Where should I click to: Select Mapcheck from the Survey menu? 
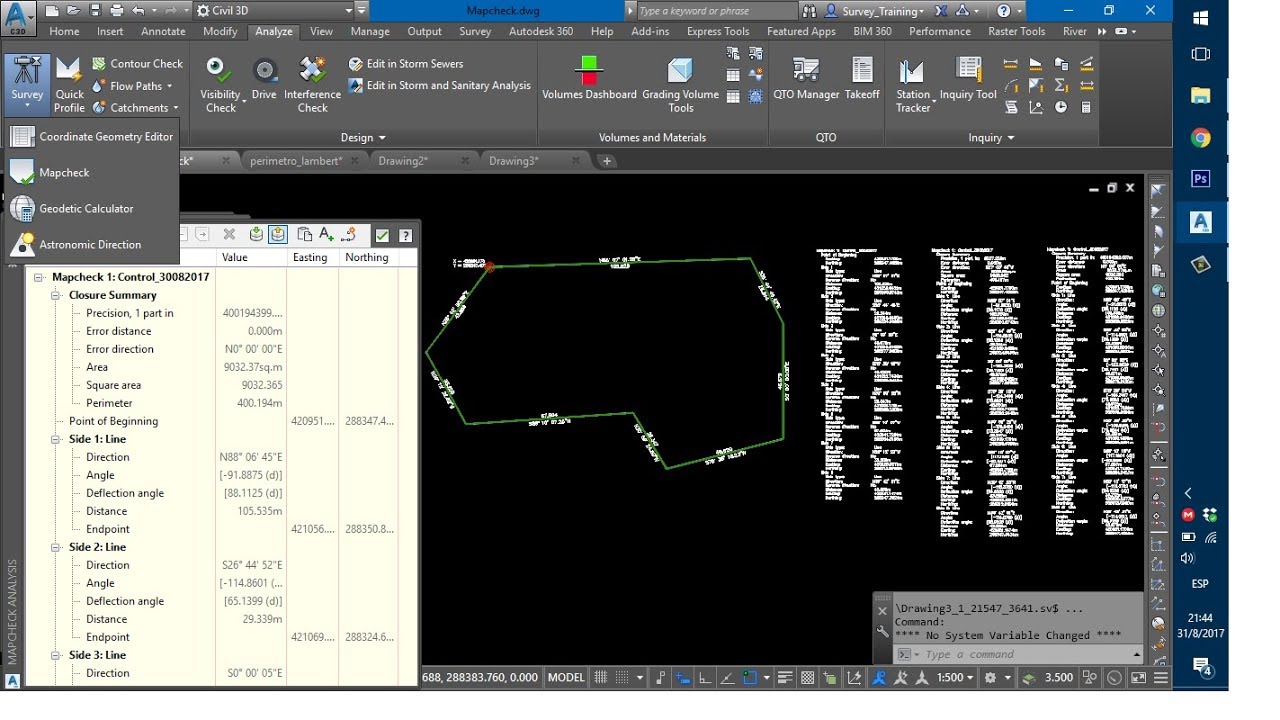pyautogui.click(x=92, y=172)
